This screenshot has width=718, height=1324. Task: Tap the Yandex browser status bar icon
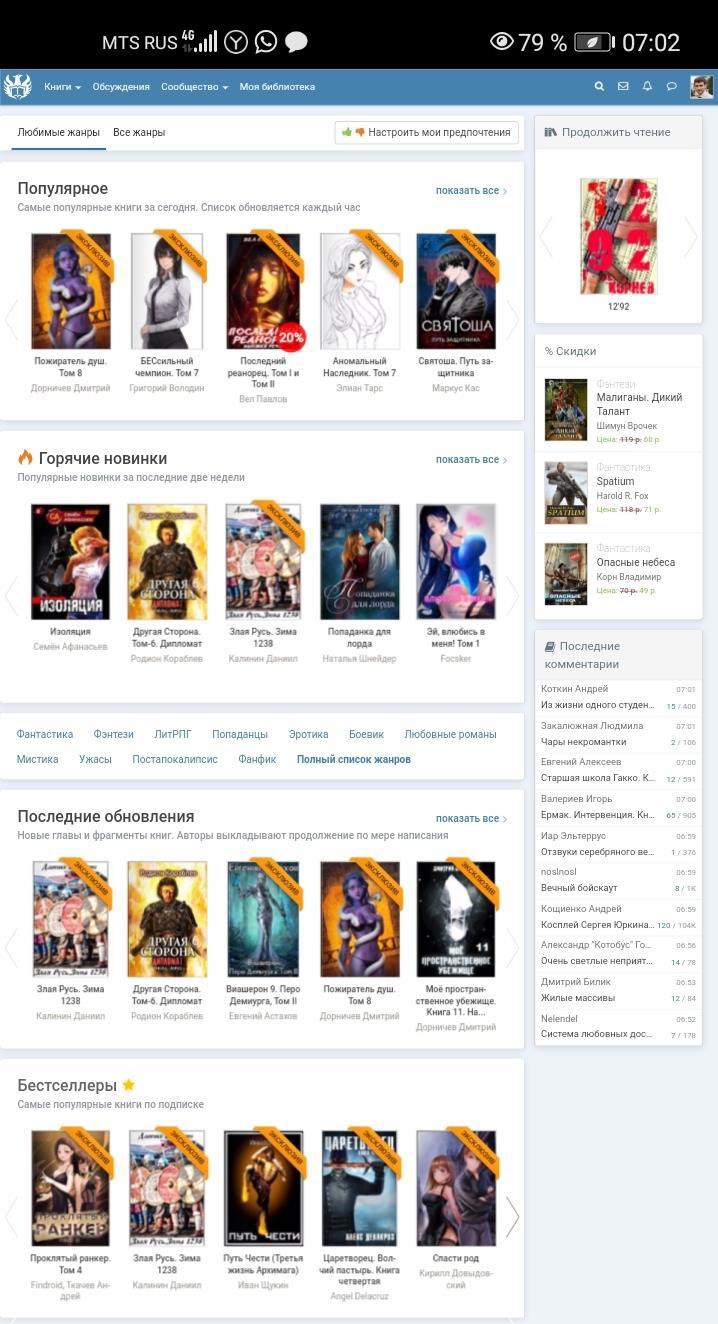(235, 42)
